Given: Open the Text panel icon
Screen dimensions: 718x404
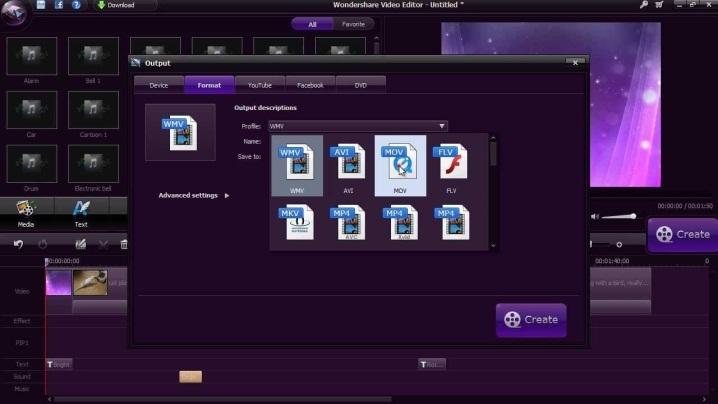Looking at the screenshot, I should 81,213.
